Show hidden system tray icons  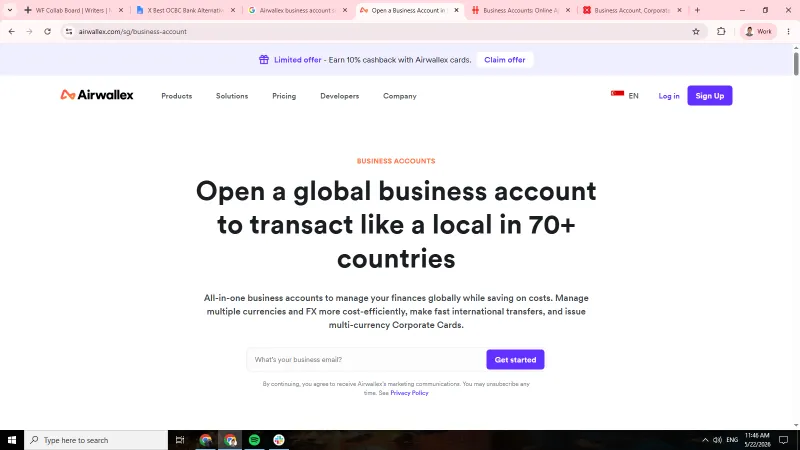[x=705, y=440]
